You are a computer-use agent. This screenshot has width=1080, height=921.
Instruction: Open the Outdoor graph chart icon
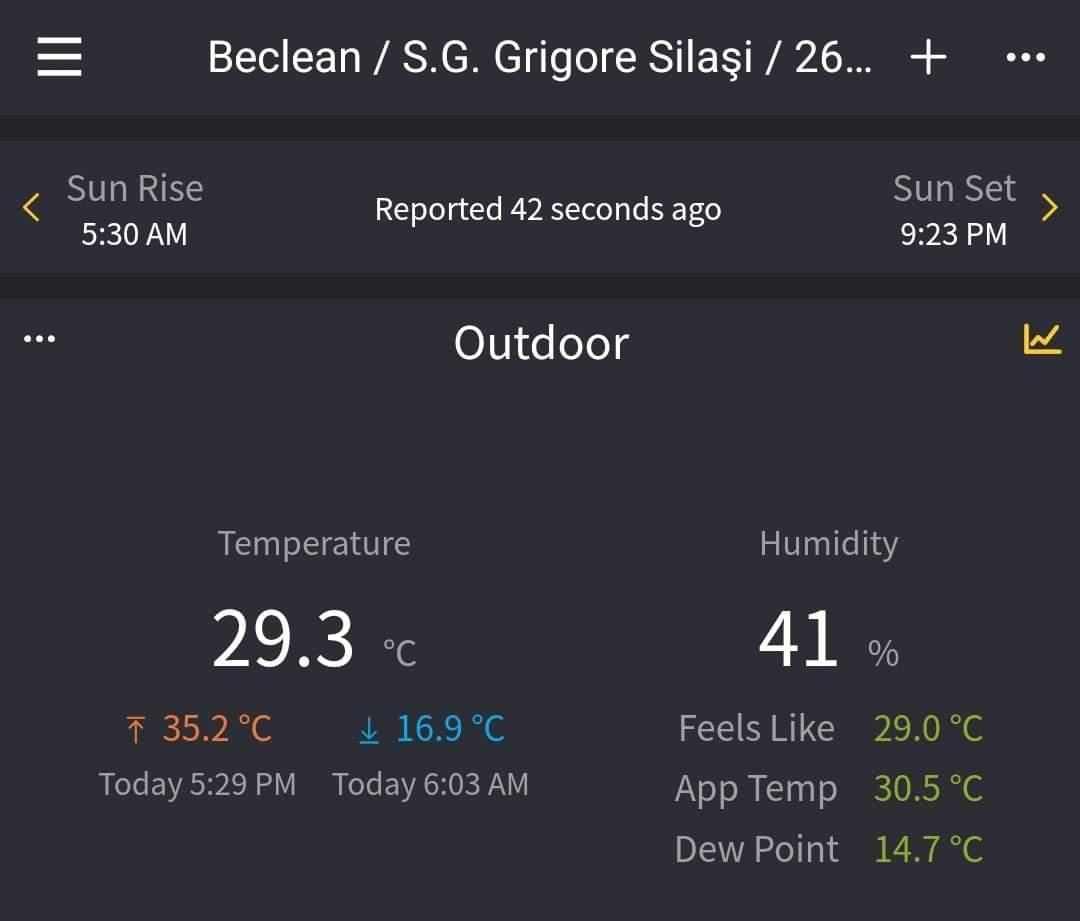(x=1042, y=339)
